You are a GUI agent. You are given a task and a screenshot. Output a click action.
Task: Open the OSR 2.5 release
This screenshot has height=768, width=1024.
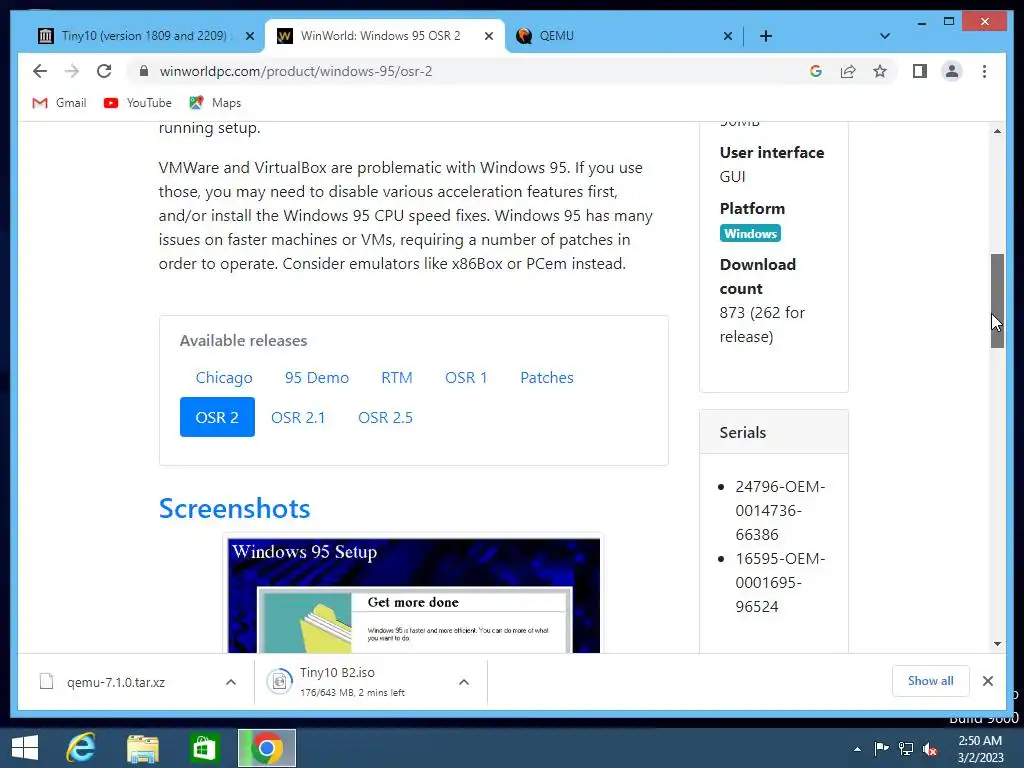coord(385,417)
